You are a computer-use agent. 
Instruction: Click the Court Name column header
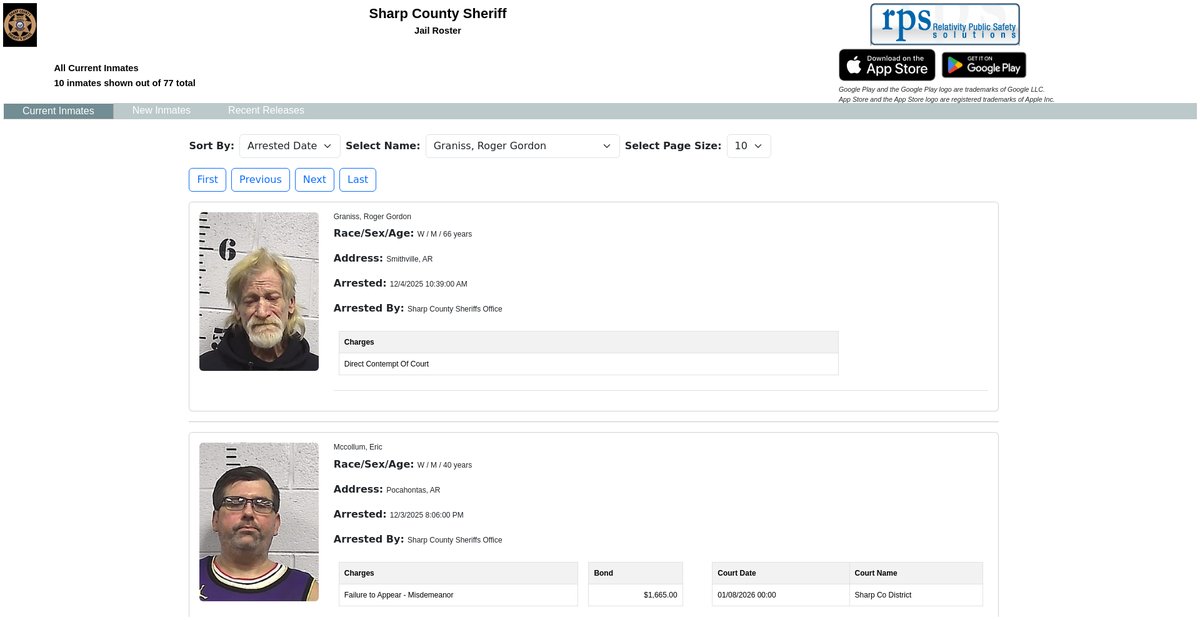(915, 573)
